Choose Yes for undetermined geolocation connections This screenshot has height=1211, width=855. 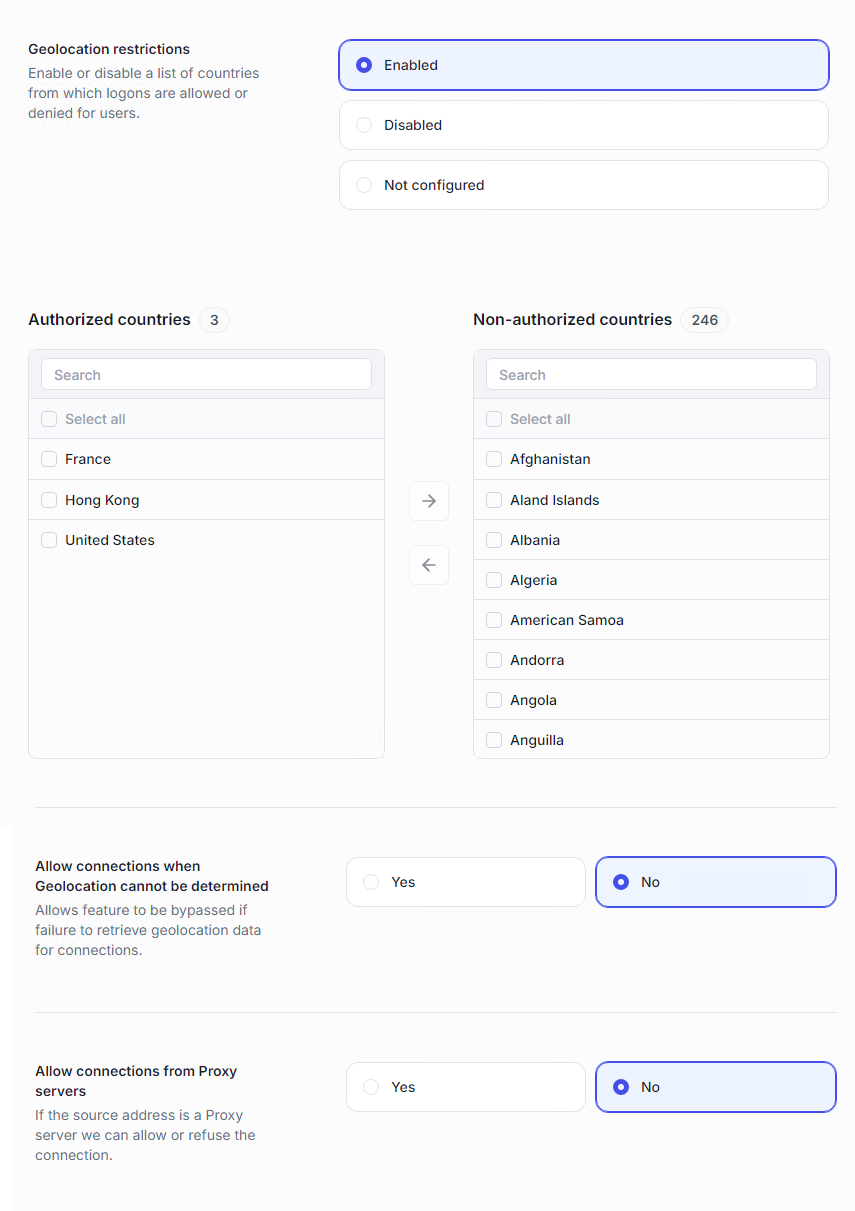pos(372,882)
